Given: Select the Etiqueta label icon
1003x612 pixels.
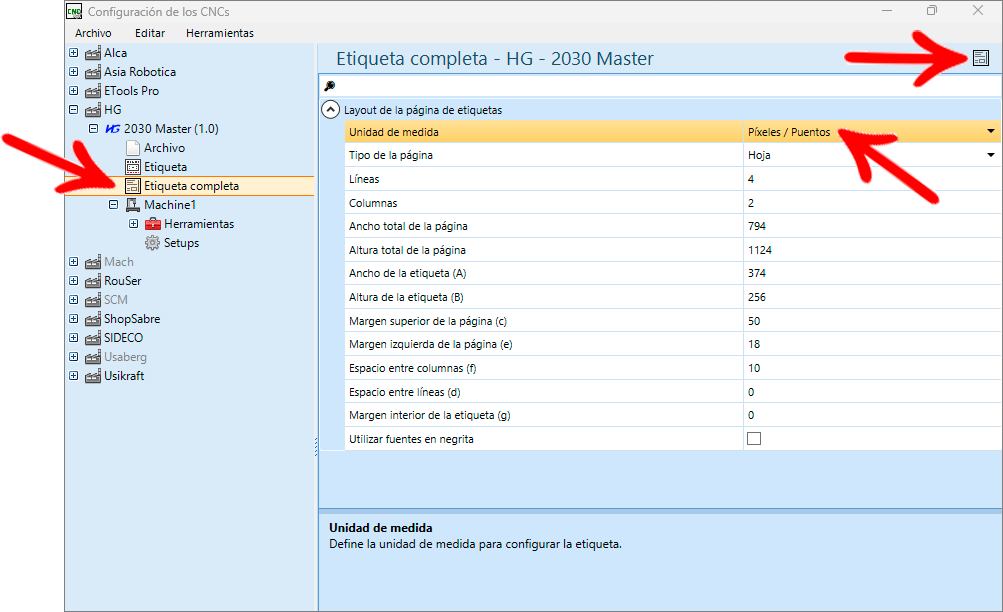Looking at the screenshot, I should point(132,167).
